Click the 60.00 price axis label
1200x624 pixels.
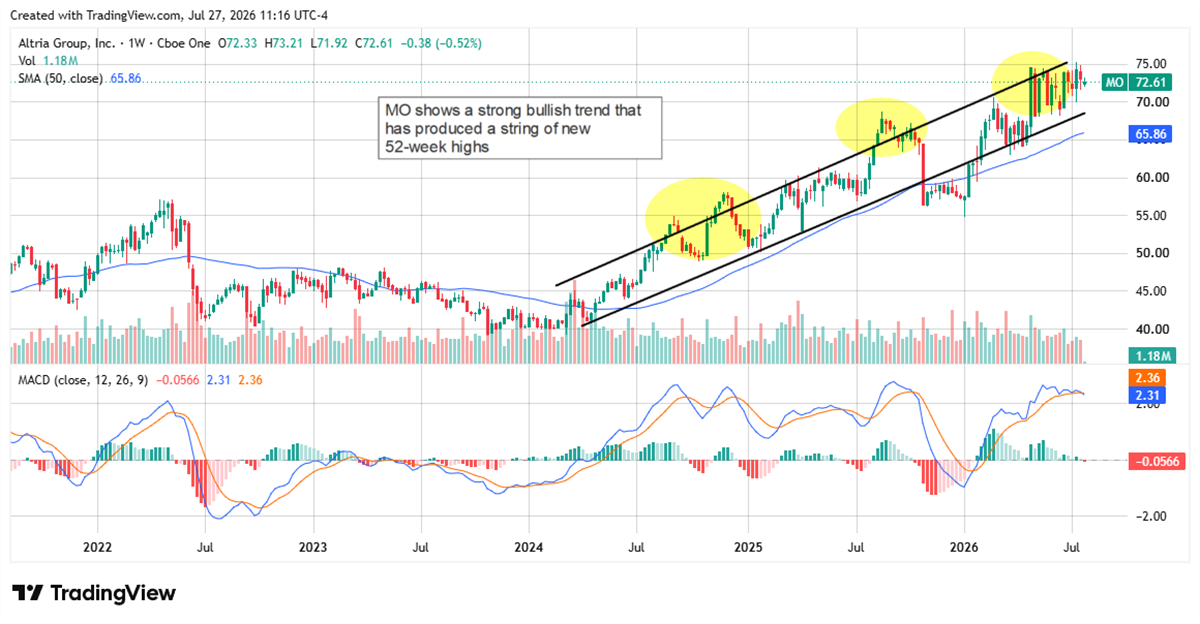click(x=1150, y=177)
